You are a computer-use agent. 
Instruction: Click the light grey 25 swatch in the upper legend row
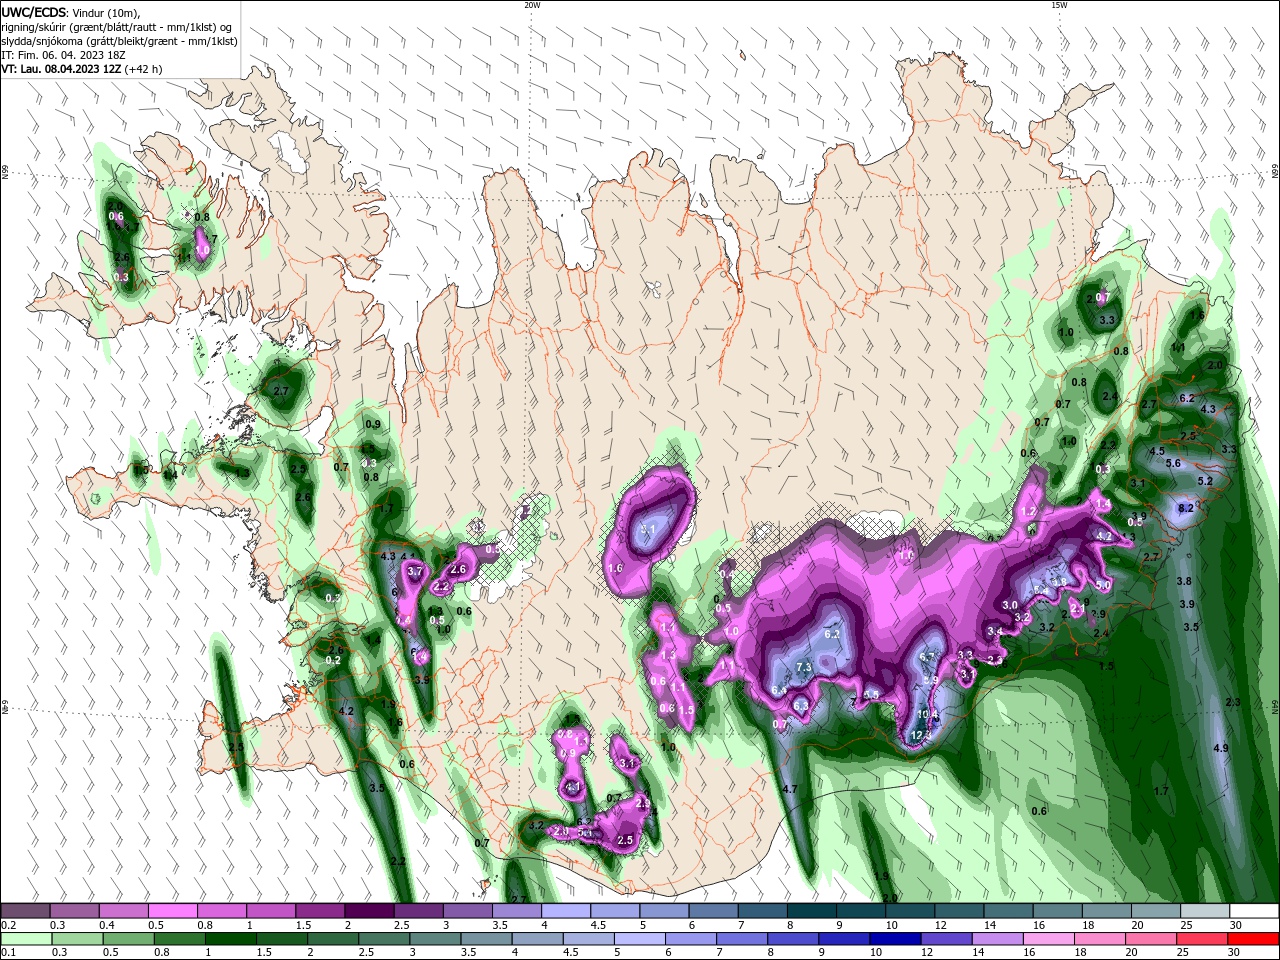pos(1205,911)
